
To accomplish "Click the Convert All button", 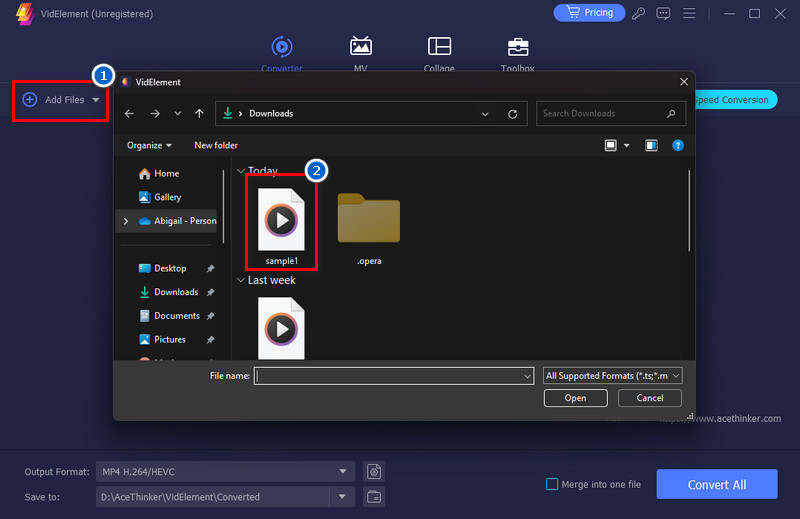I will pos(717,484).
